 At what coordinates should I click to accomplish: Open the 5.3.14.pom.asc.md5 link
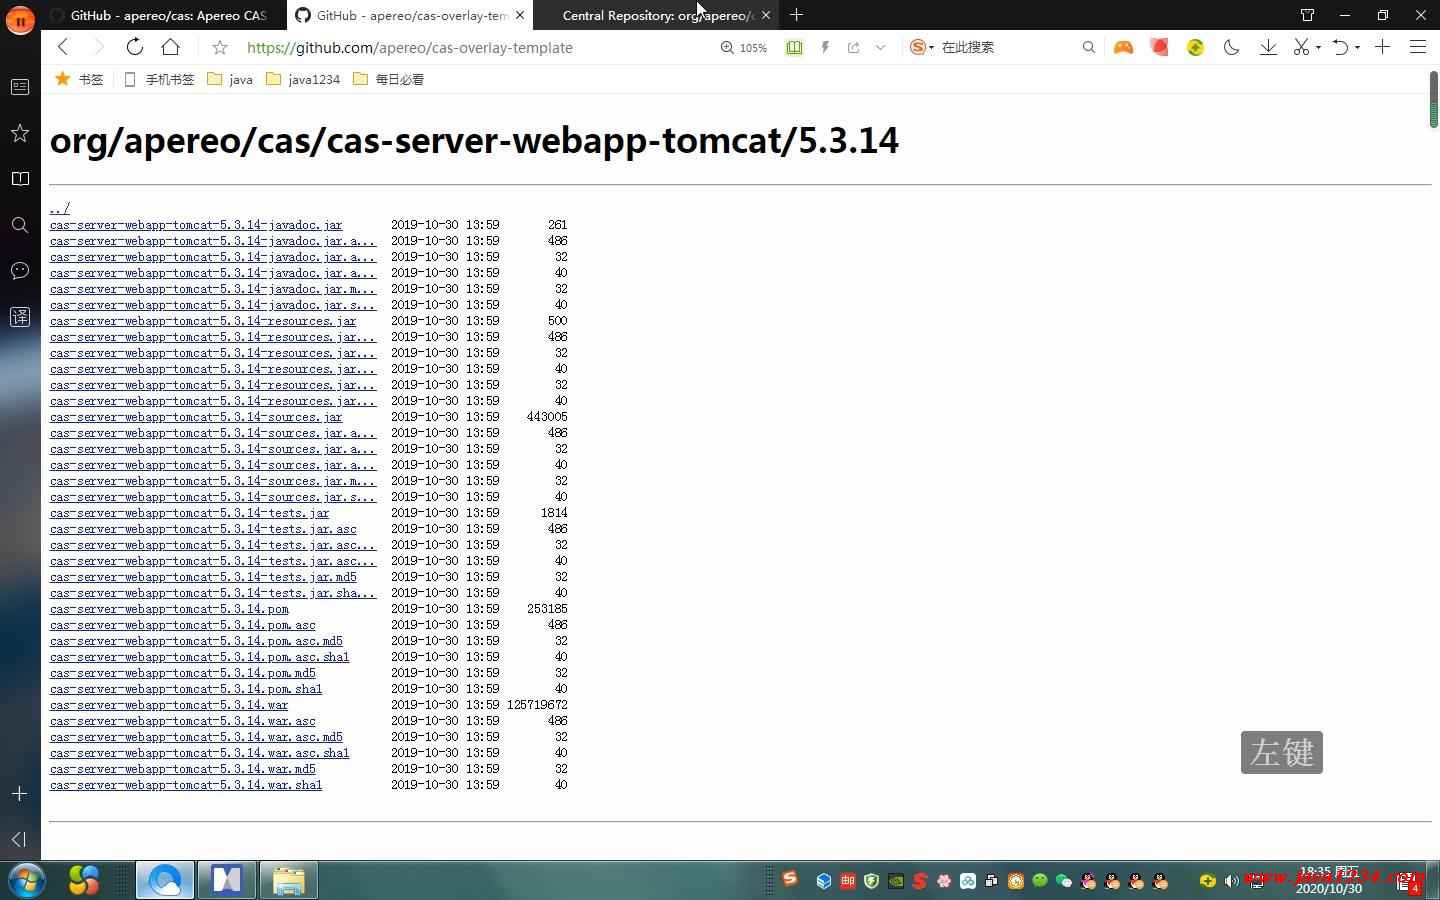[196, 641]
